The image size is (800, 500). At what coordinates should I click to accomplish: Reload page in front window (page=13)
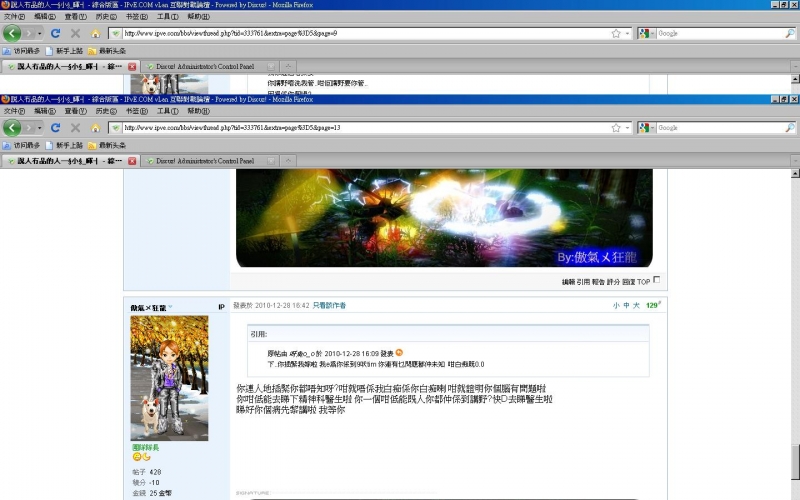tap(56, 128)
